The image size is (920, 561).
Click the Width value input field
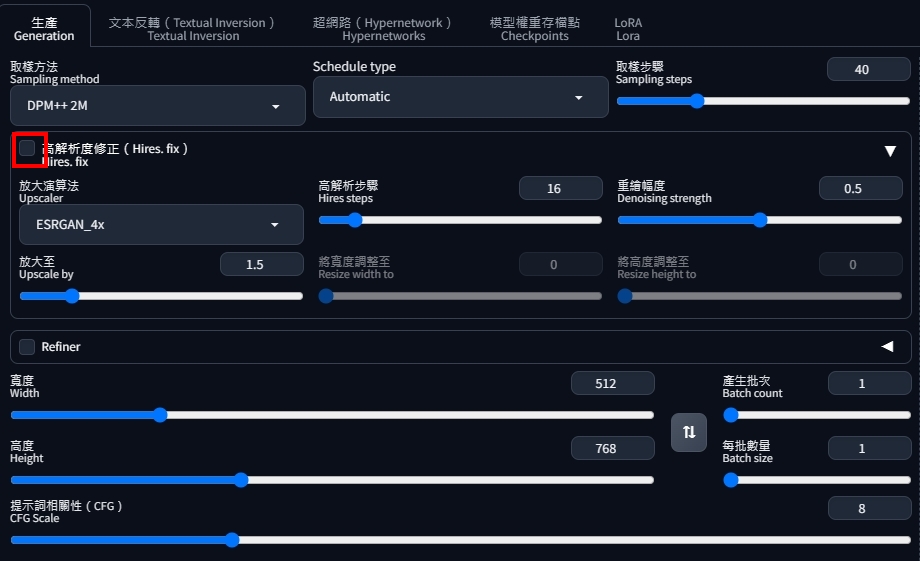612,383
